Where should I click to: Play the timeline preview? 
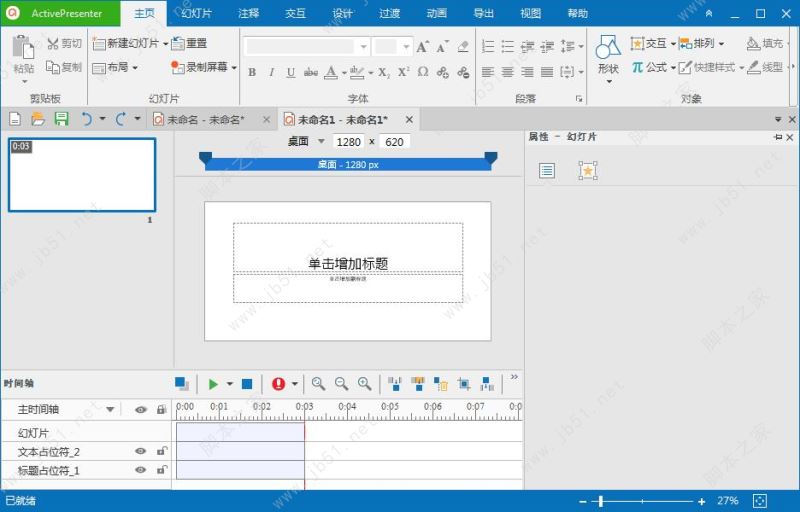(x=213, y=384)
